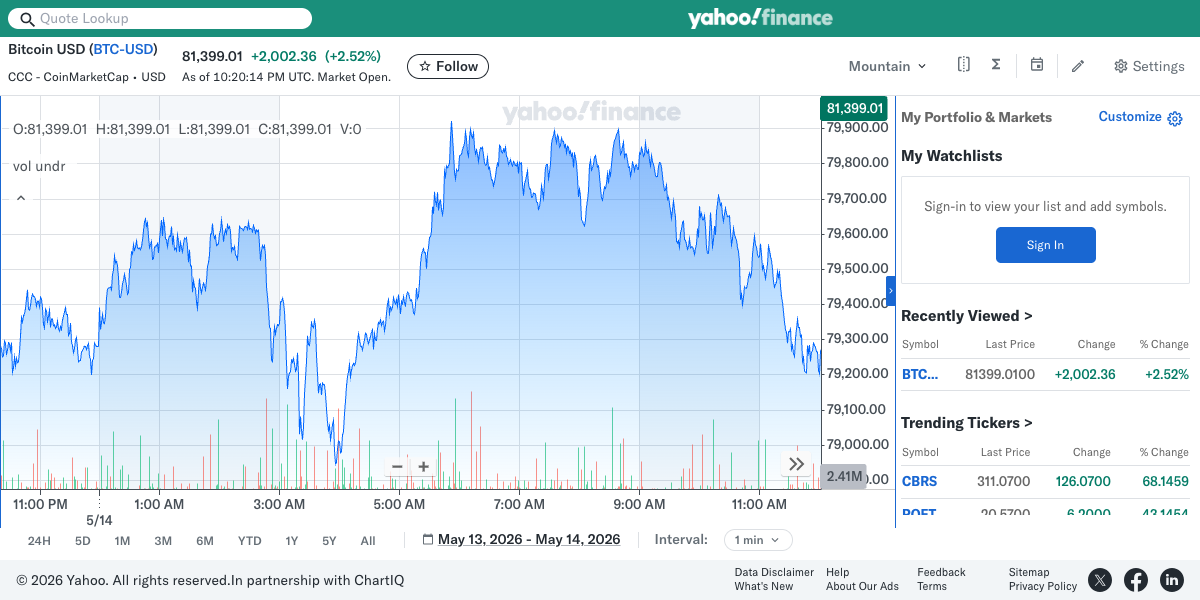Viewport: 1200px width, 600px height.
Task: Click the 81399.0100 last price cell
Action: [x=999, y=374]
